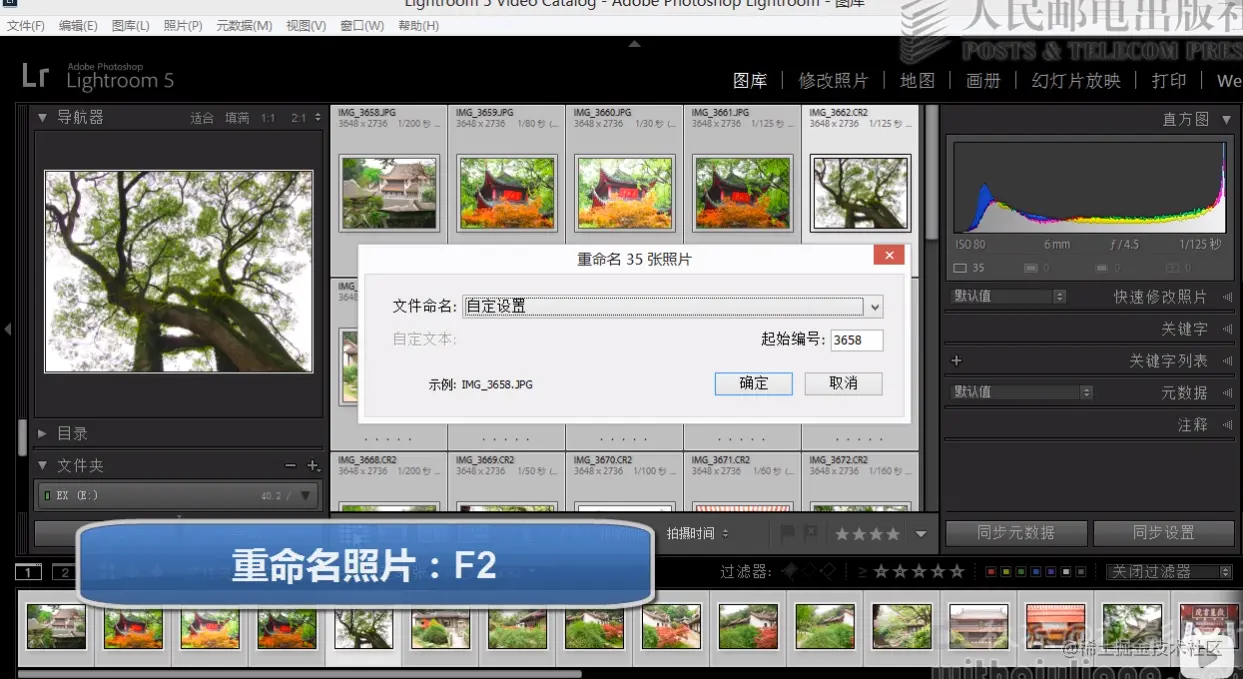Screen dimensions: 1243x679
Task: Toggle the rejected flag filter icon
Action: [827, 571]
